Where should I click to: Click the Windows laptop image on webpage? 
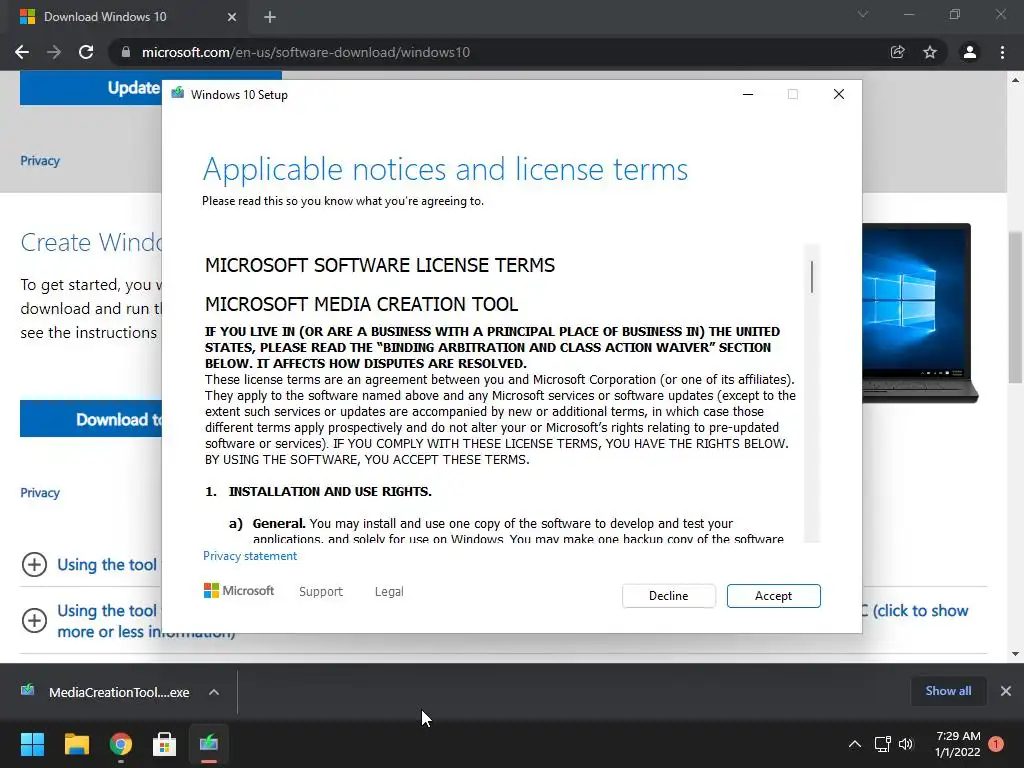point(920,313)
